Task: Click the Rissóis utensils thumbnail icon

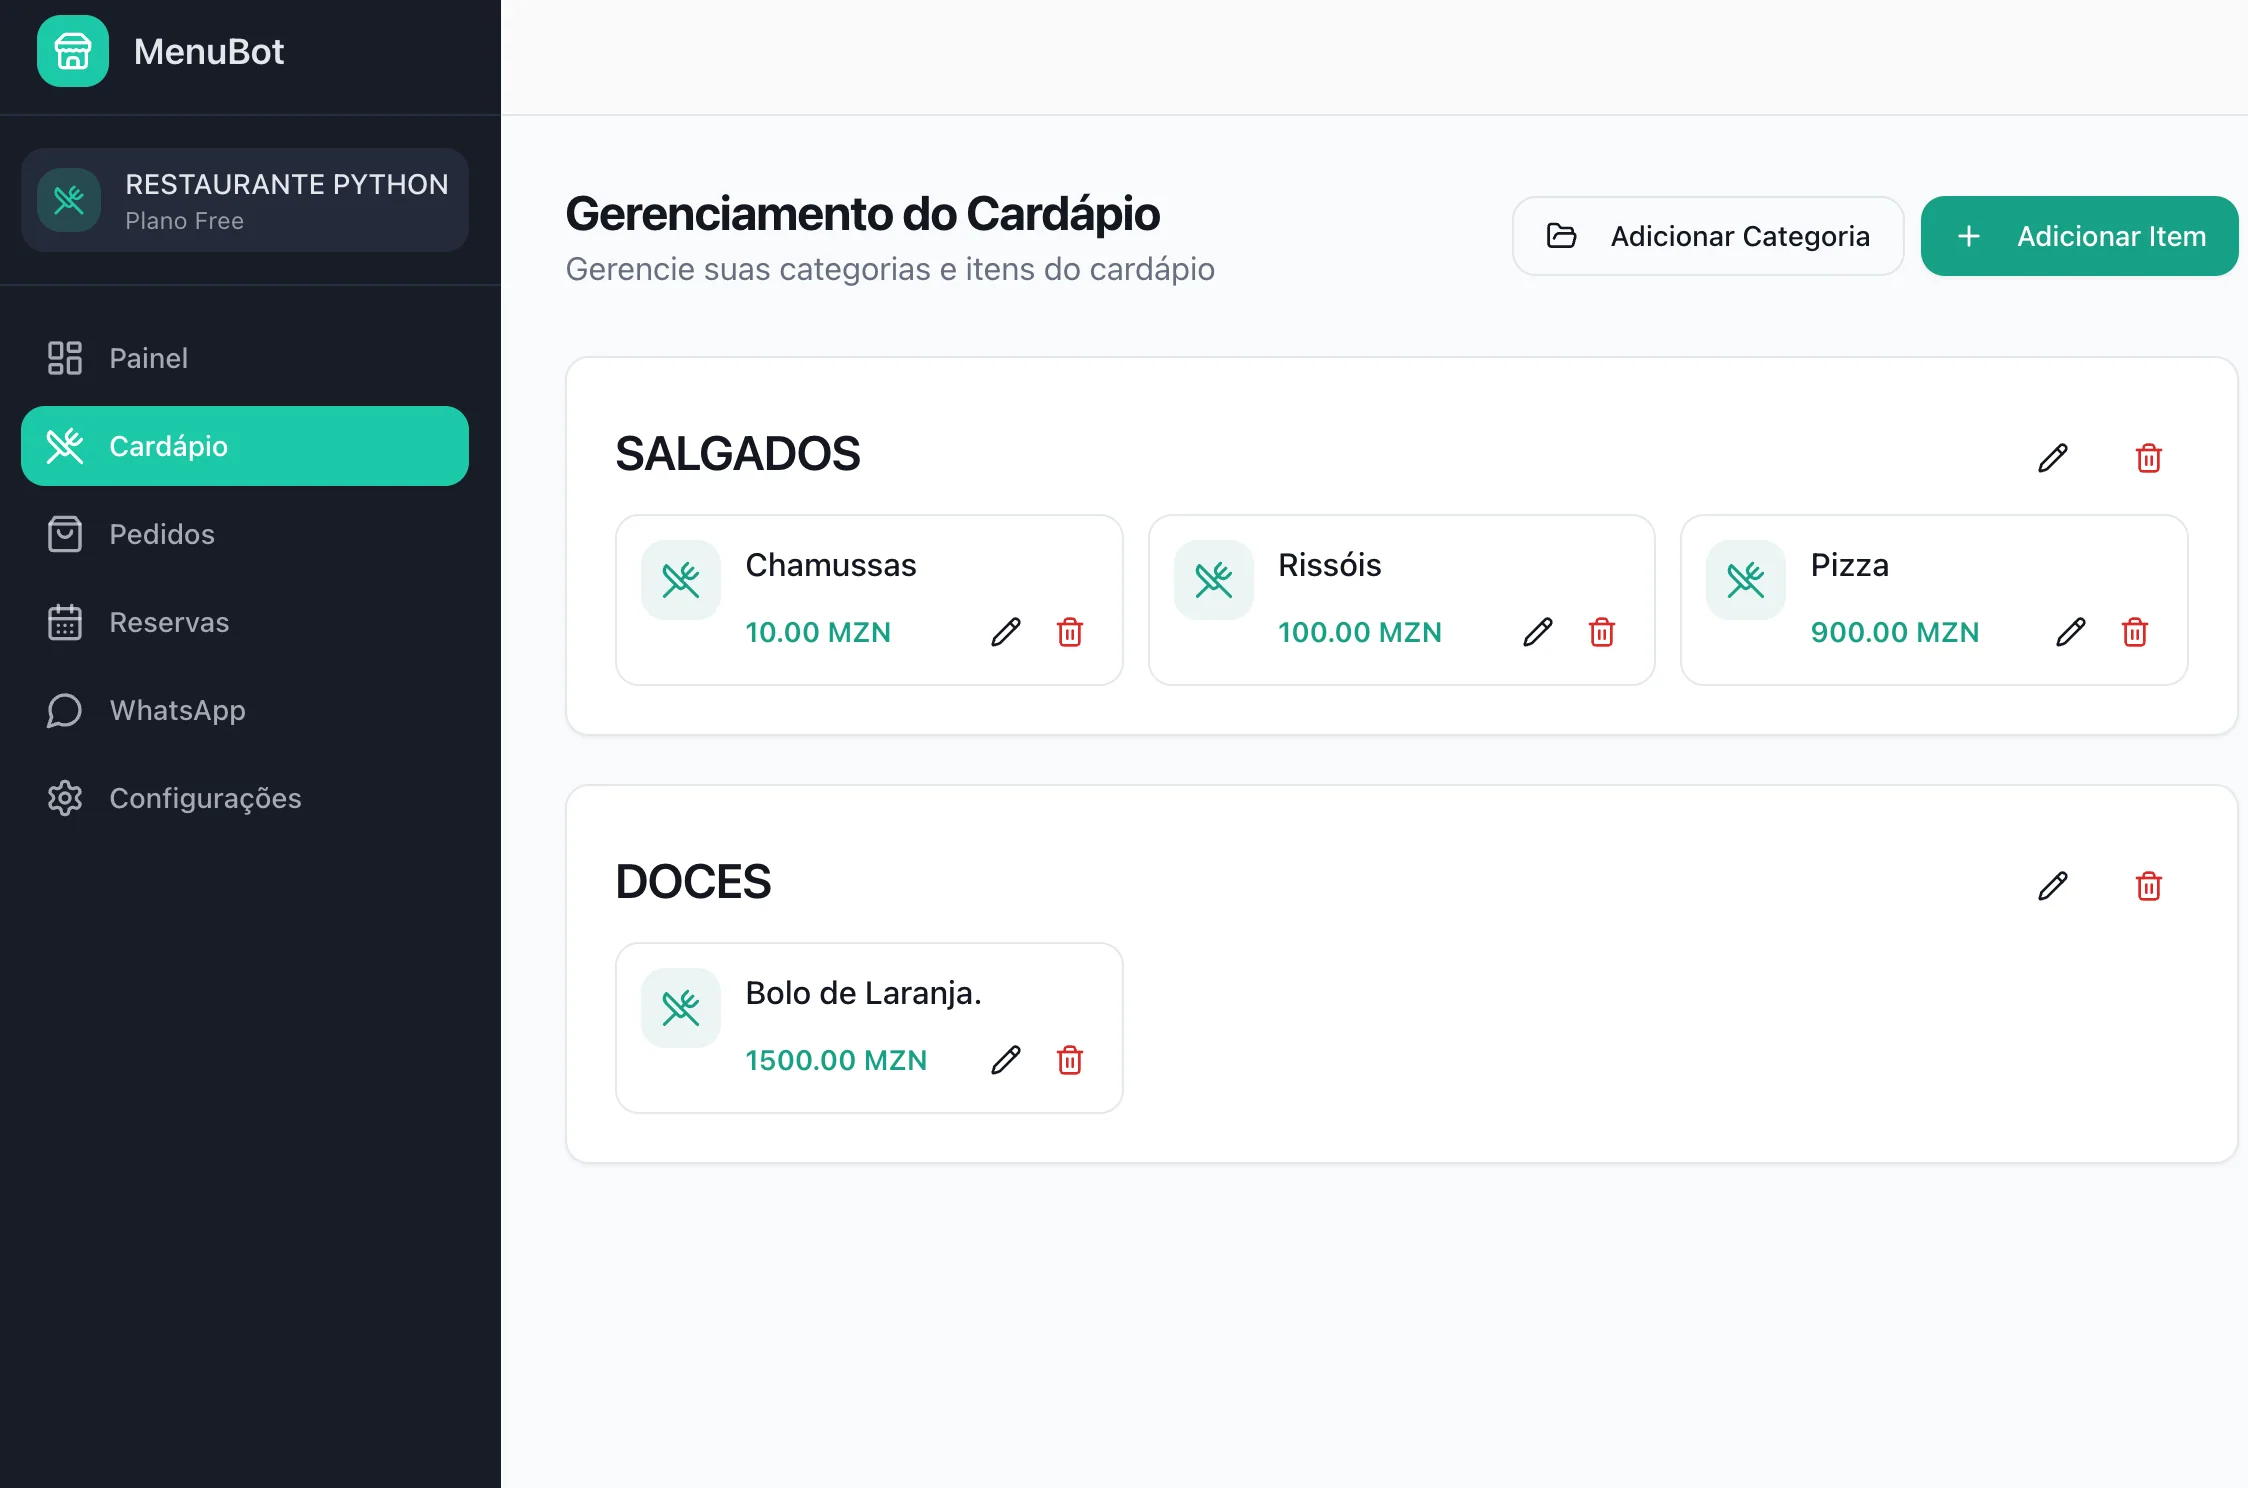Action: click(x=1214, y=580)
